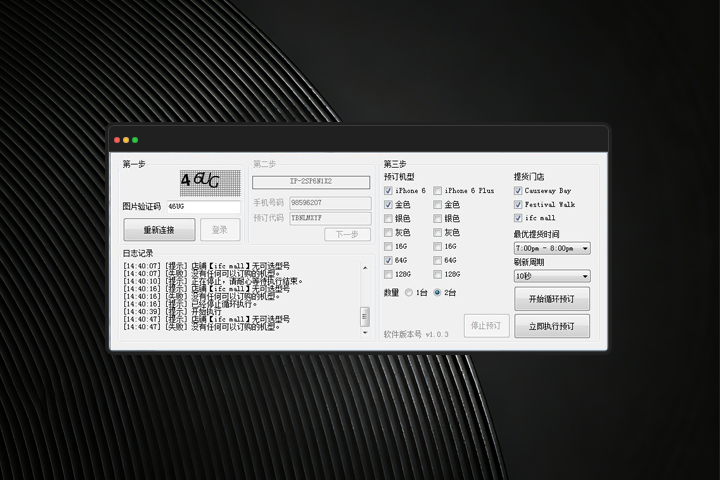The height and width of the screenshot is (480, 720).
Task: Click the log scrollbar up arrow
Action: pos(365,268)
